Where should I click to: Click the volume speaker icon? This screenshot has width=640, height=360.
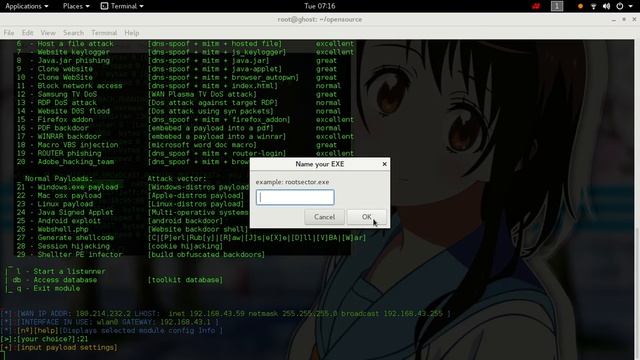[x=607, y=6]
